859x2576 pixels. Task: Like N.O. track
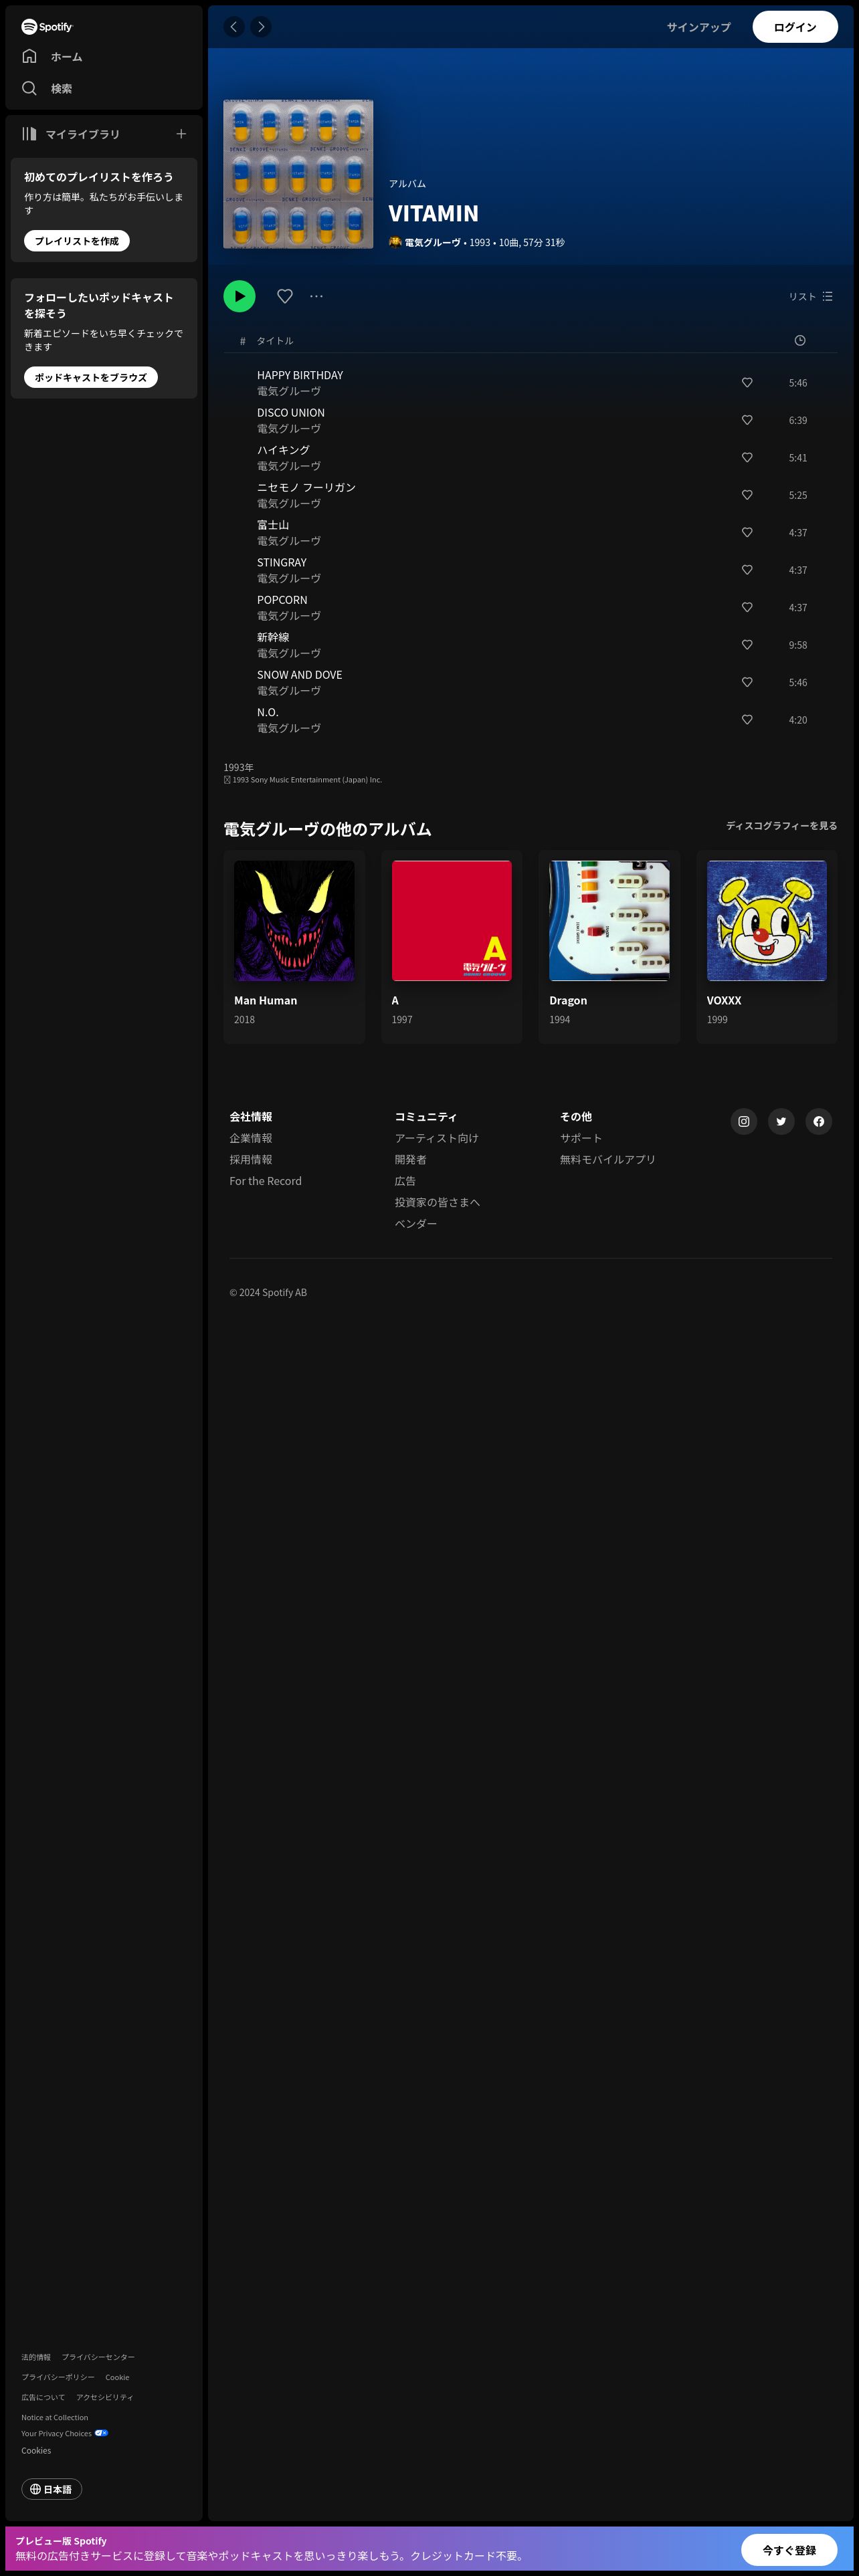(747, 720)
